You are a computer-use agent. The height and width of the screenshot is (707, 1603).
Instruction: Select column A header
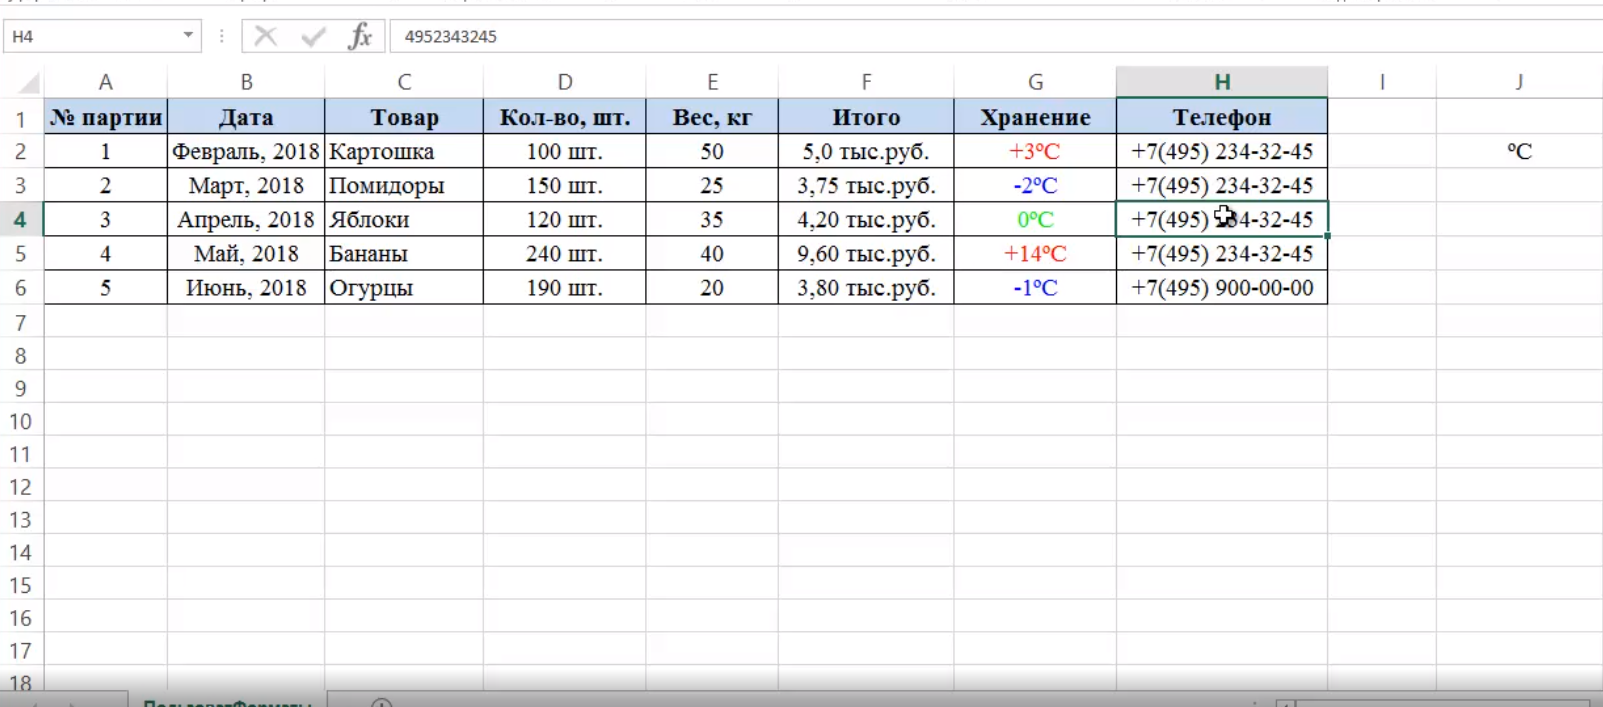(105, 82)
